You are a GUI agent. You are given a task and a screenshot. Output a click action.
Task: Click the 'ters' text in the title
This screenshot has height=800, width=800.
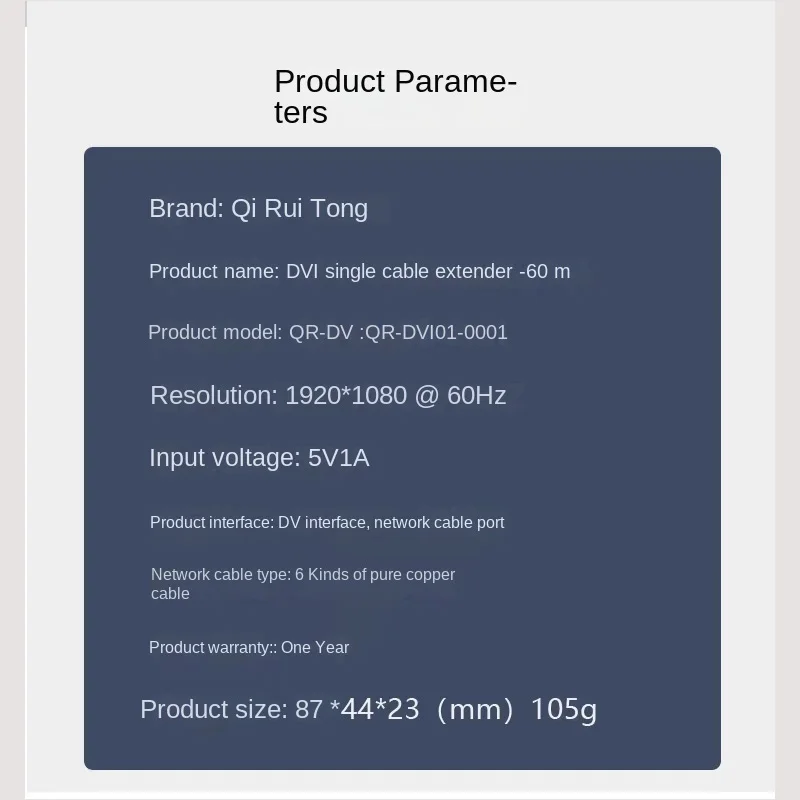click(x=301, y=112)
